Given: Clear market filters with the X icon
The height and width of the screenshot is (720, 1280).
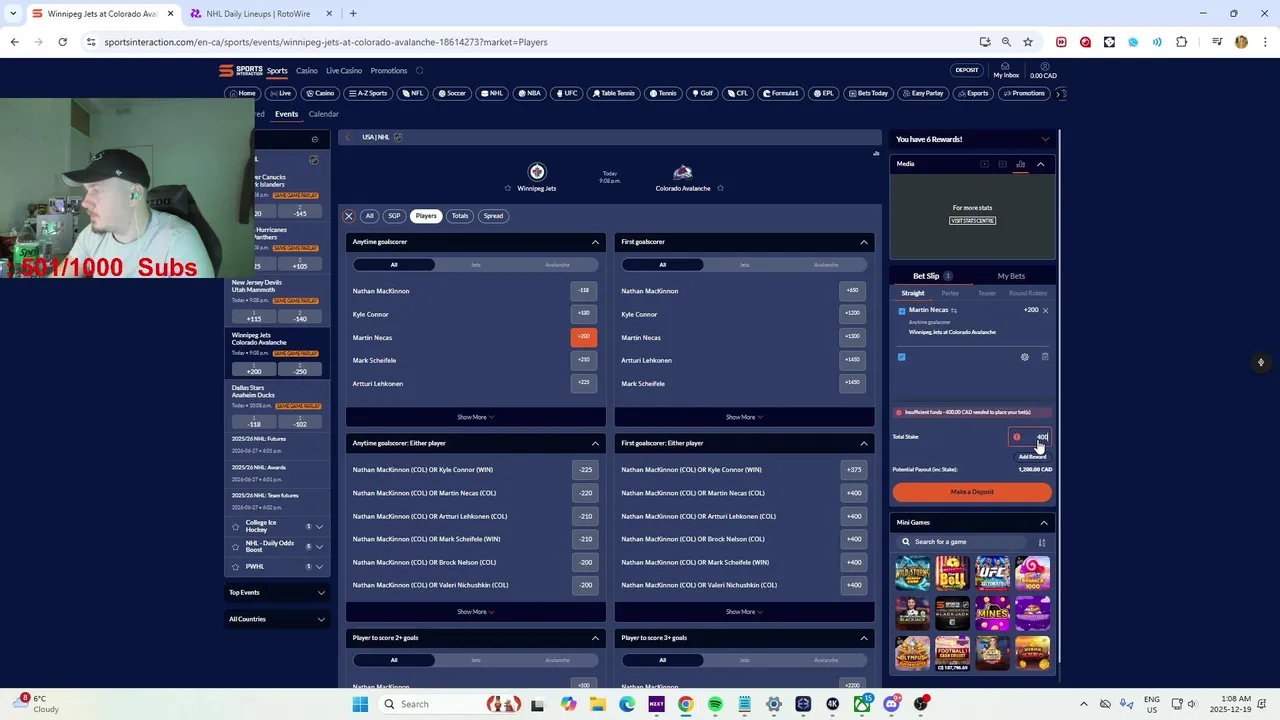Looking at the screenshot, I should click(x=349, y=216).
